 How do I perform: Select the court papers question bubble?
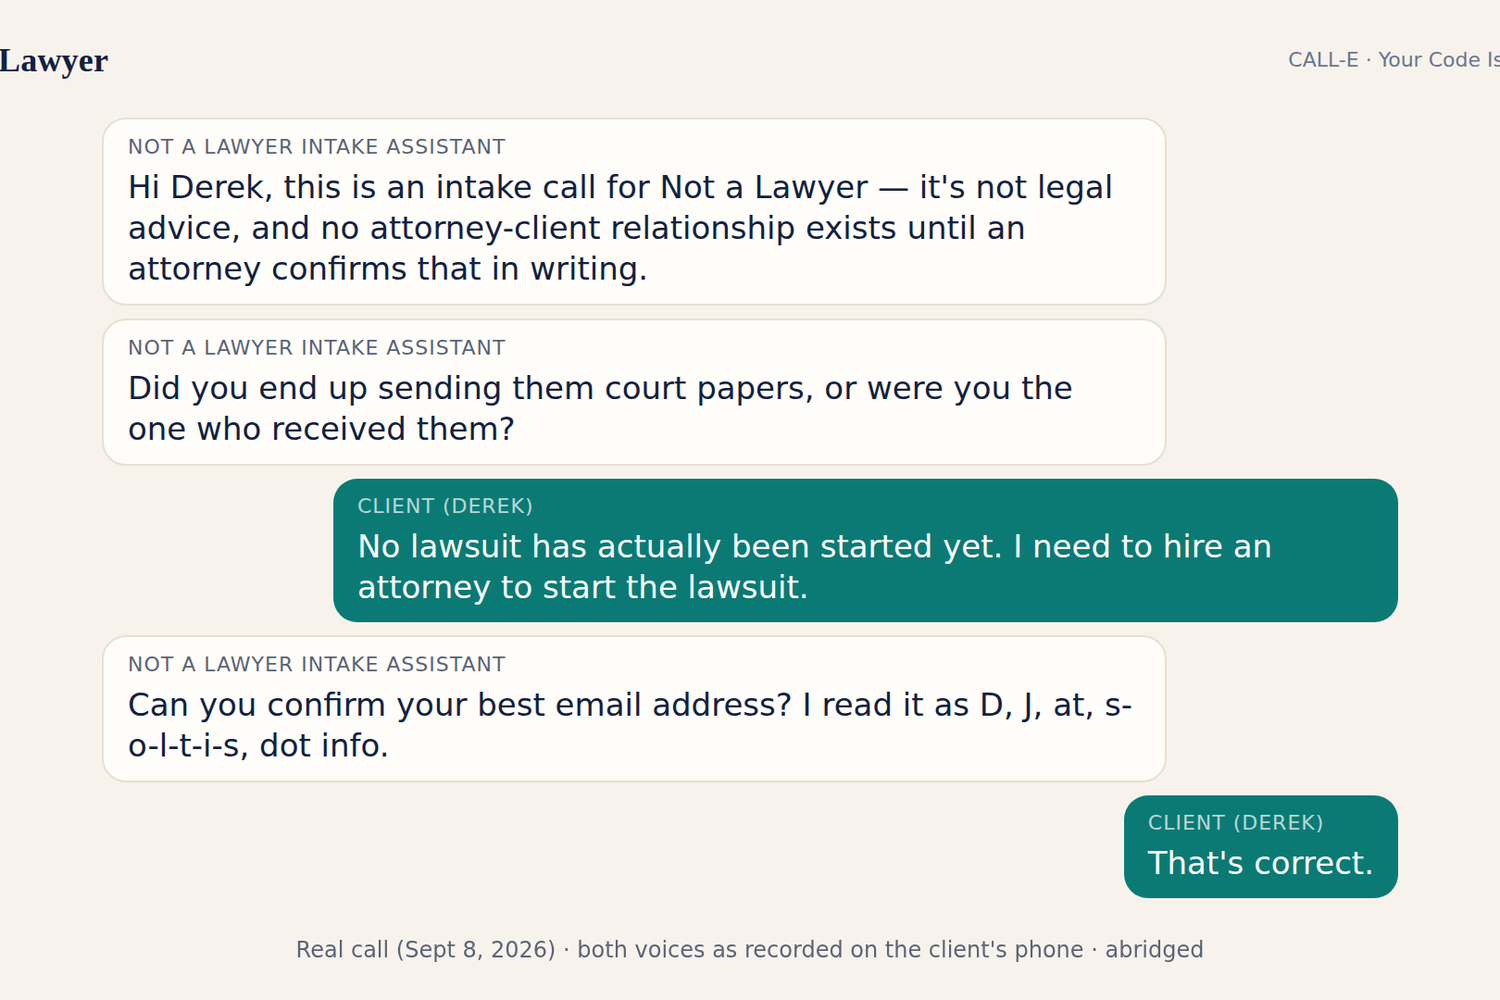(634, 392)
